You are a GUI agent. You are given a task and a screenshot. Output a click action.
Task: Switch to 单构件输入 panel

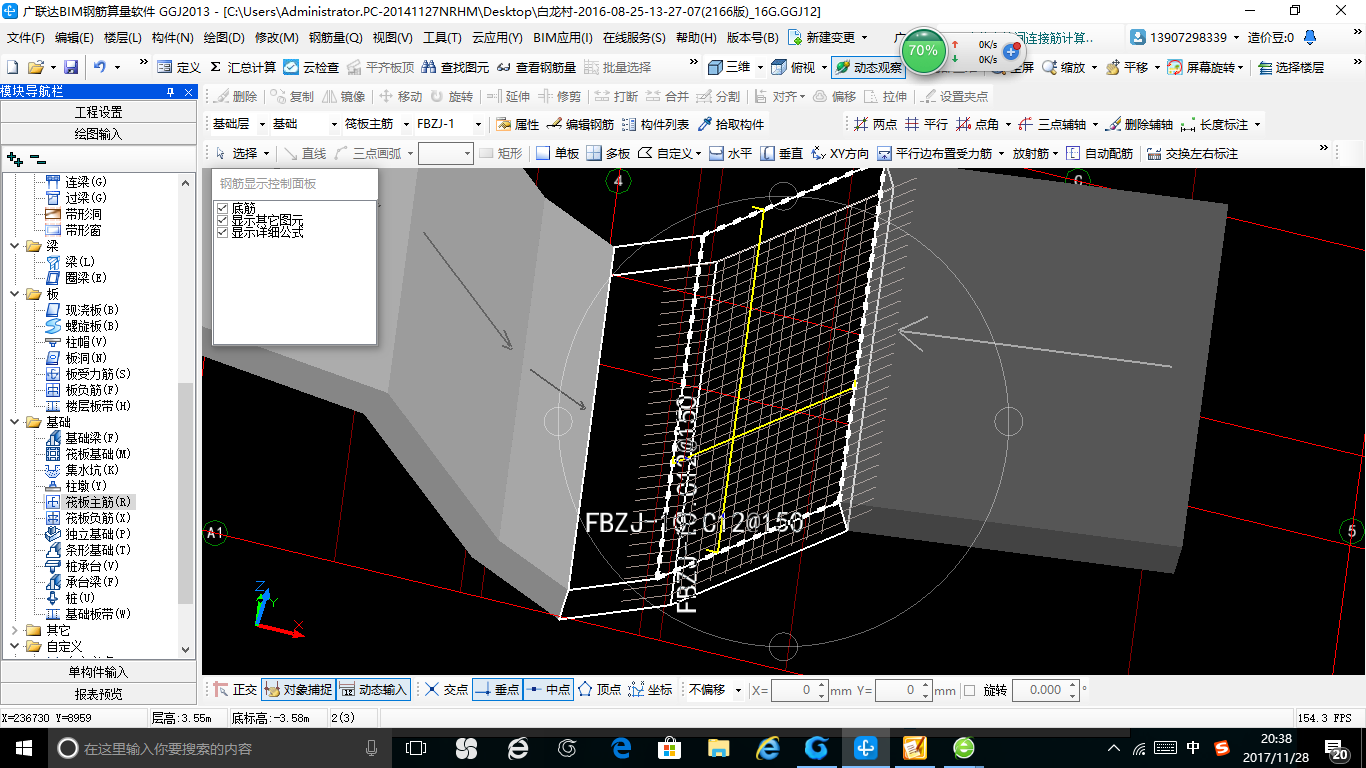pos(99,672)
